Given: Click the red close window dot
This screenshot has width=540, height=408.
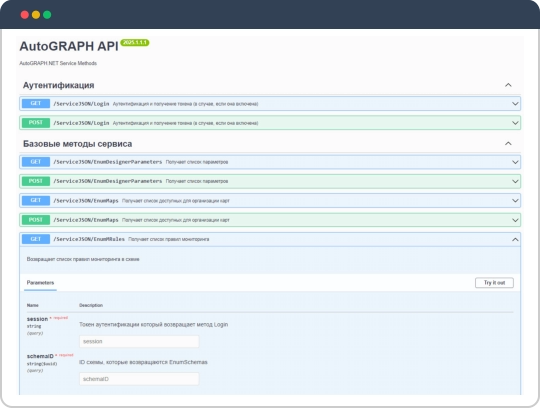Looking at the screenshot, I should pos(24,15).
